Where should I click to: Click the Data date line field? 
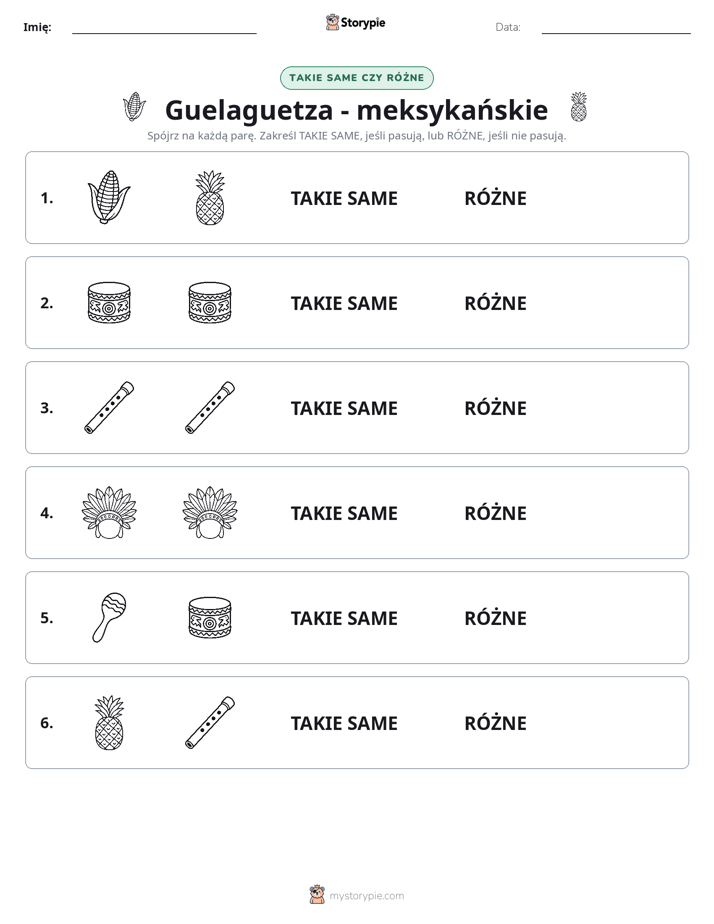[616, 27]
